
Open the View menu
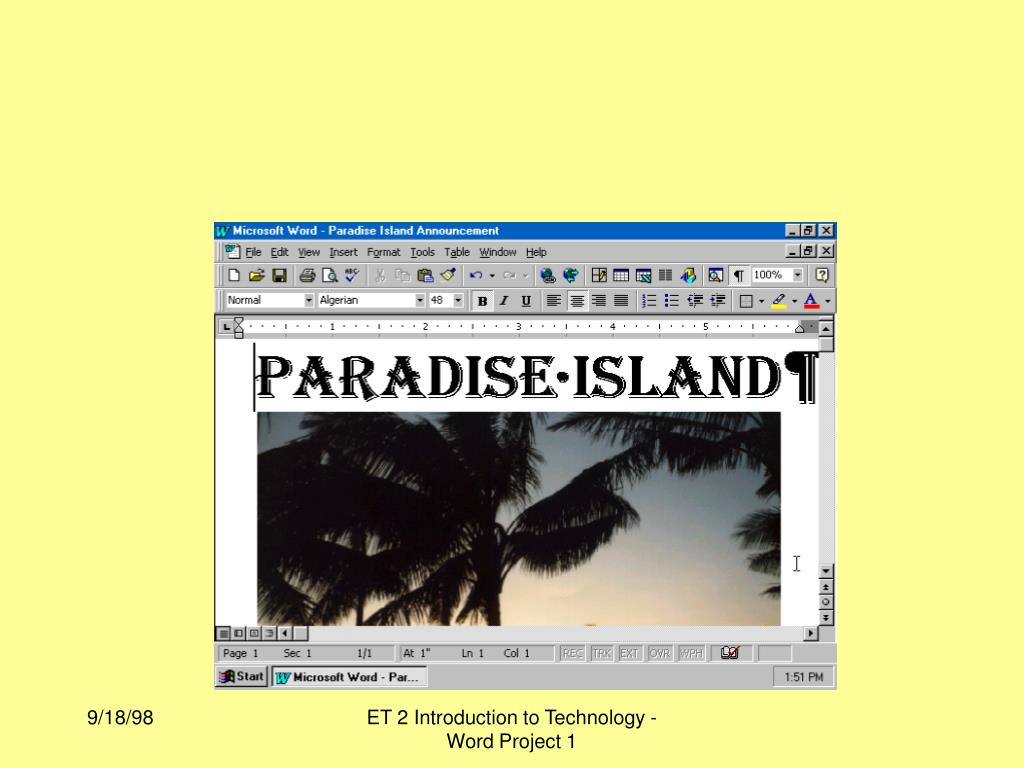(309, 252)
